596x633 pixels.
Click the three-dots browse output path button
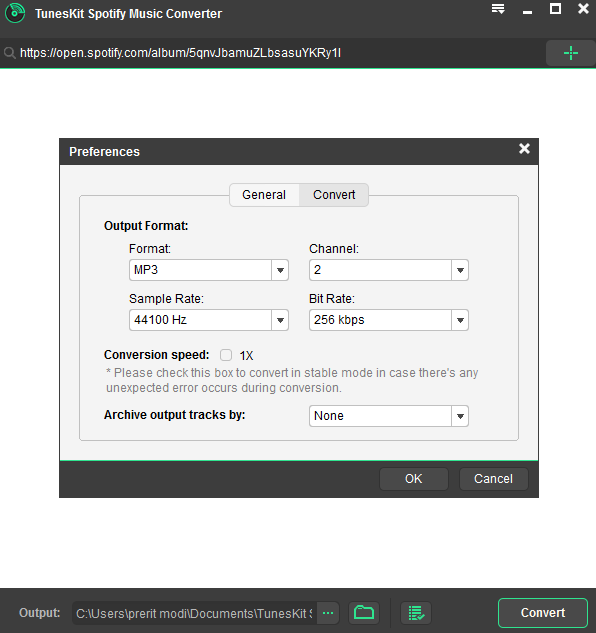[328, 613]
